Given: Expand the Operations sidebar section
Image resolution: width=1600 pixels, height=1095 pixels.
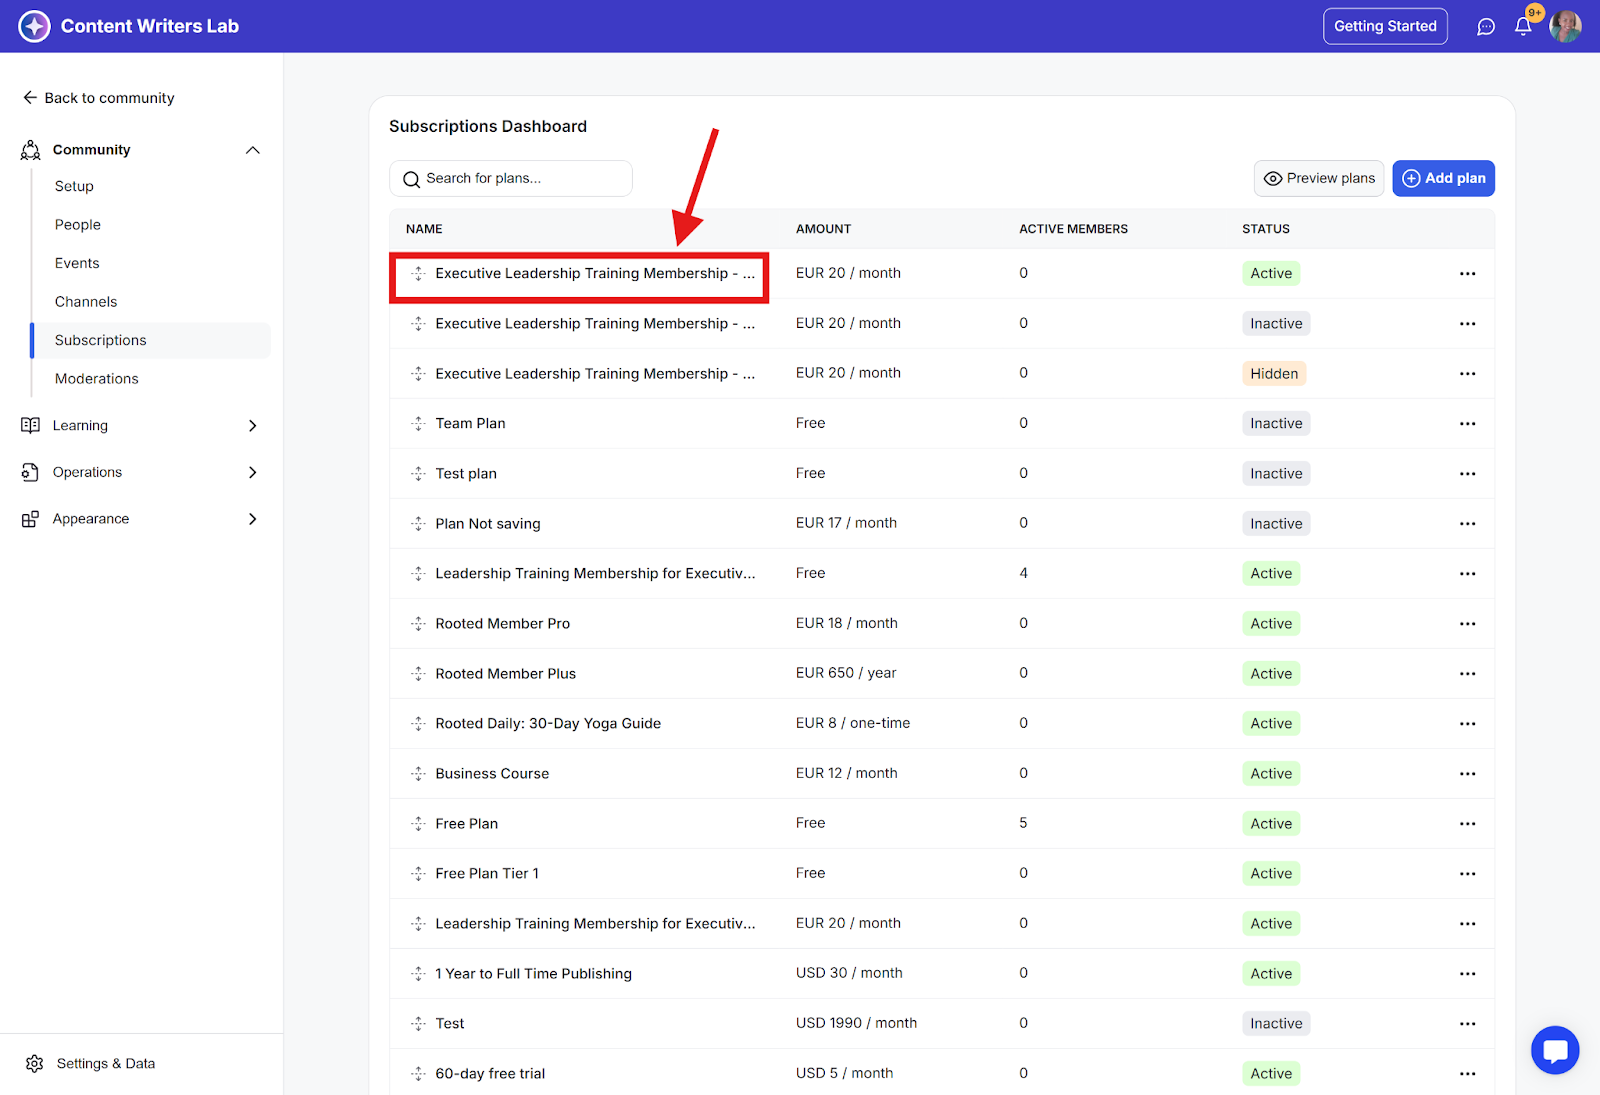Looking at the screenshot, I should pyautogui.click(x=253, y=473).
